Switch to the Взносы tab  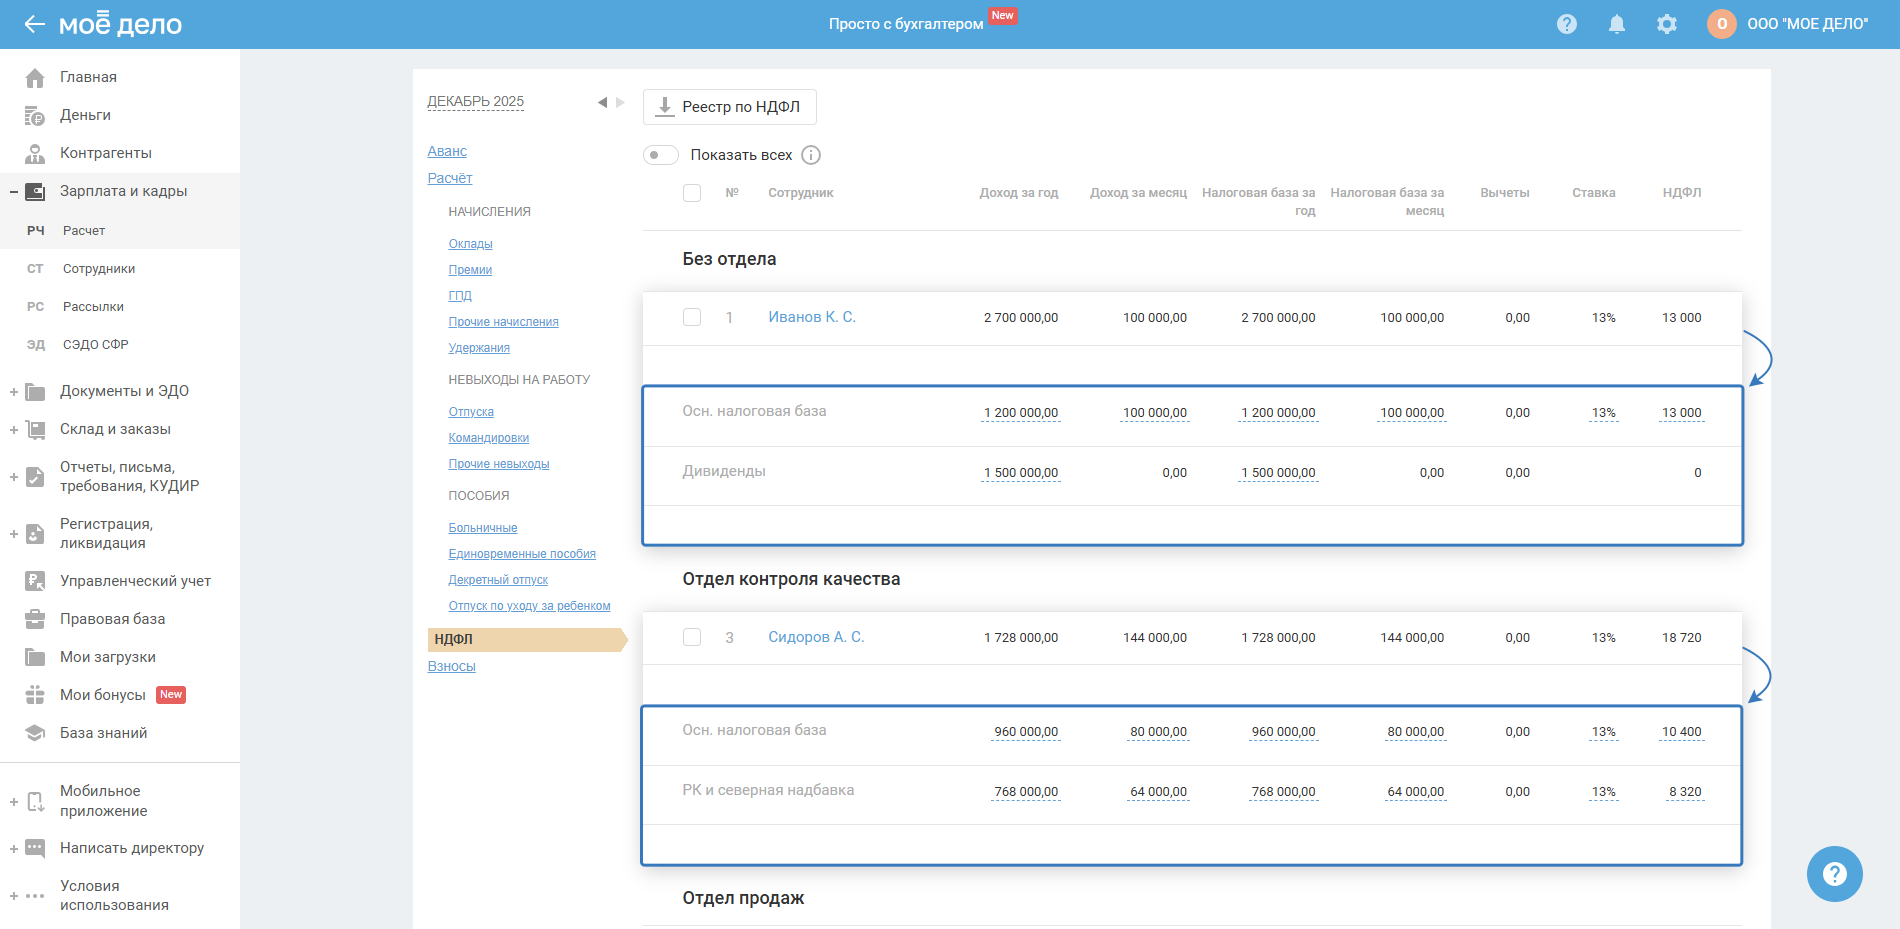coord(451,666)
